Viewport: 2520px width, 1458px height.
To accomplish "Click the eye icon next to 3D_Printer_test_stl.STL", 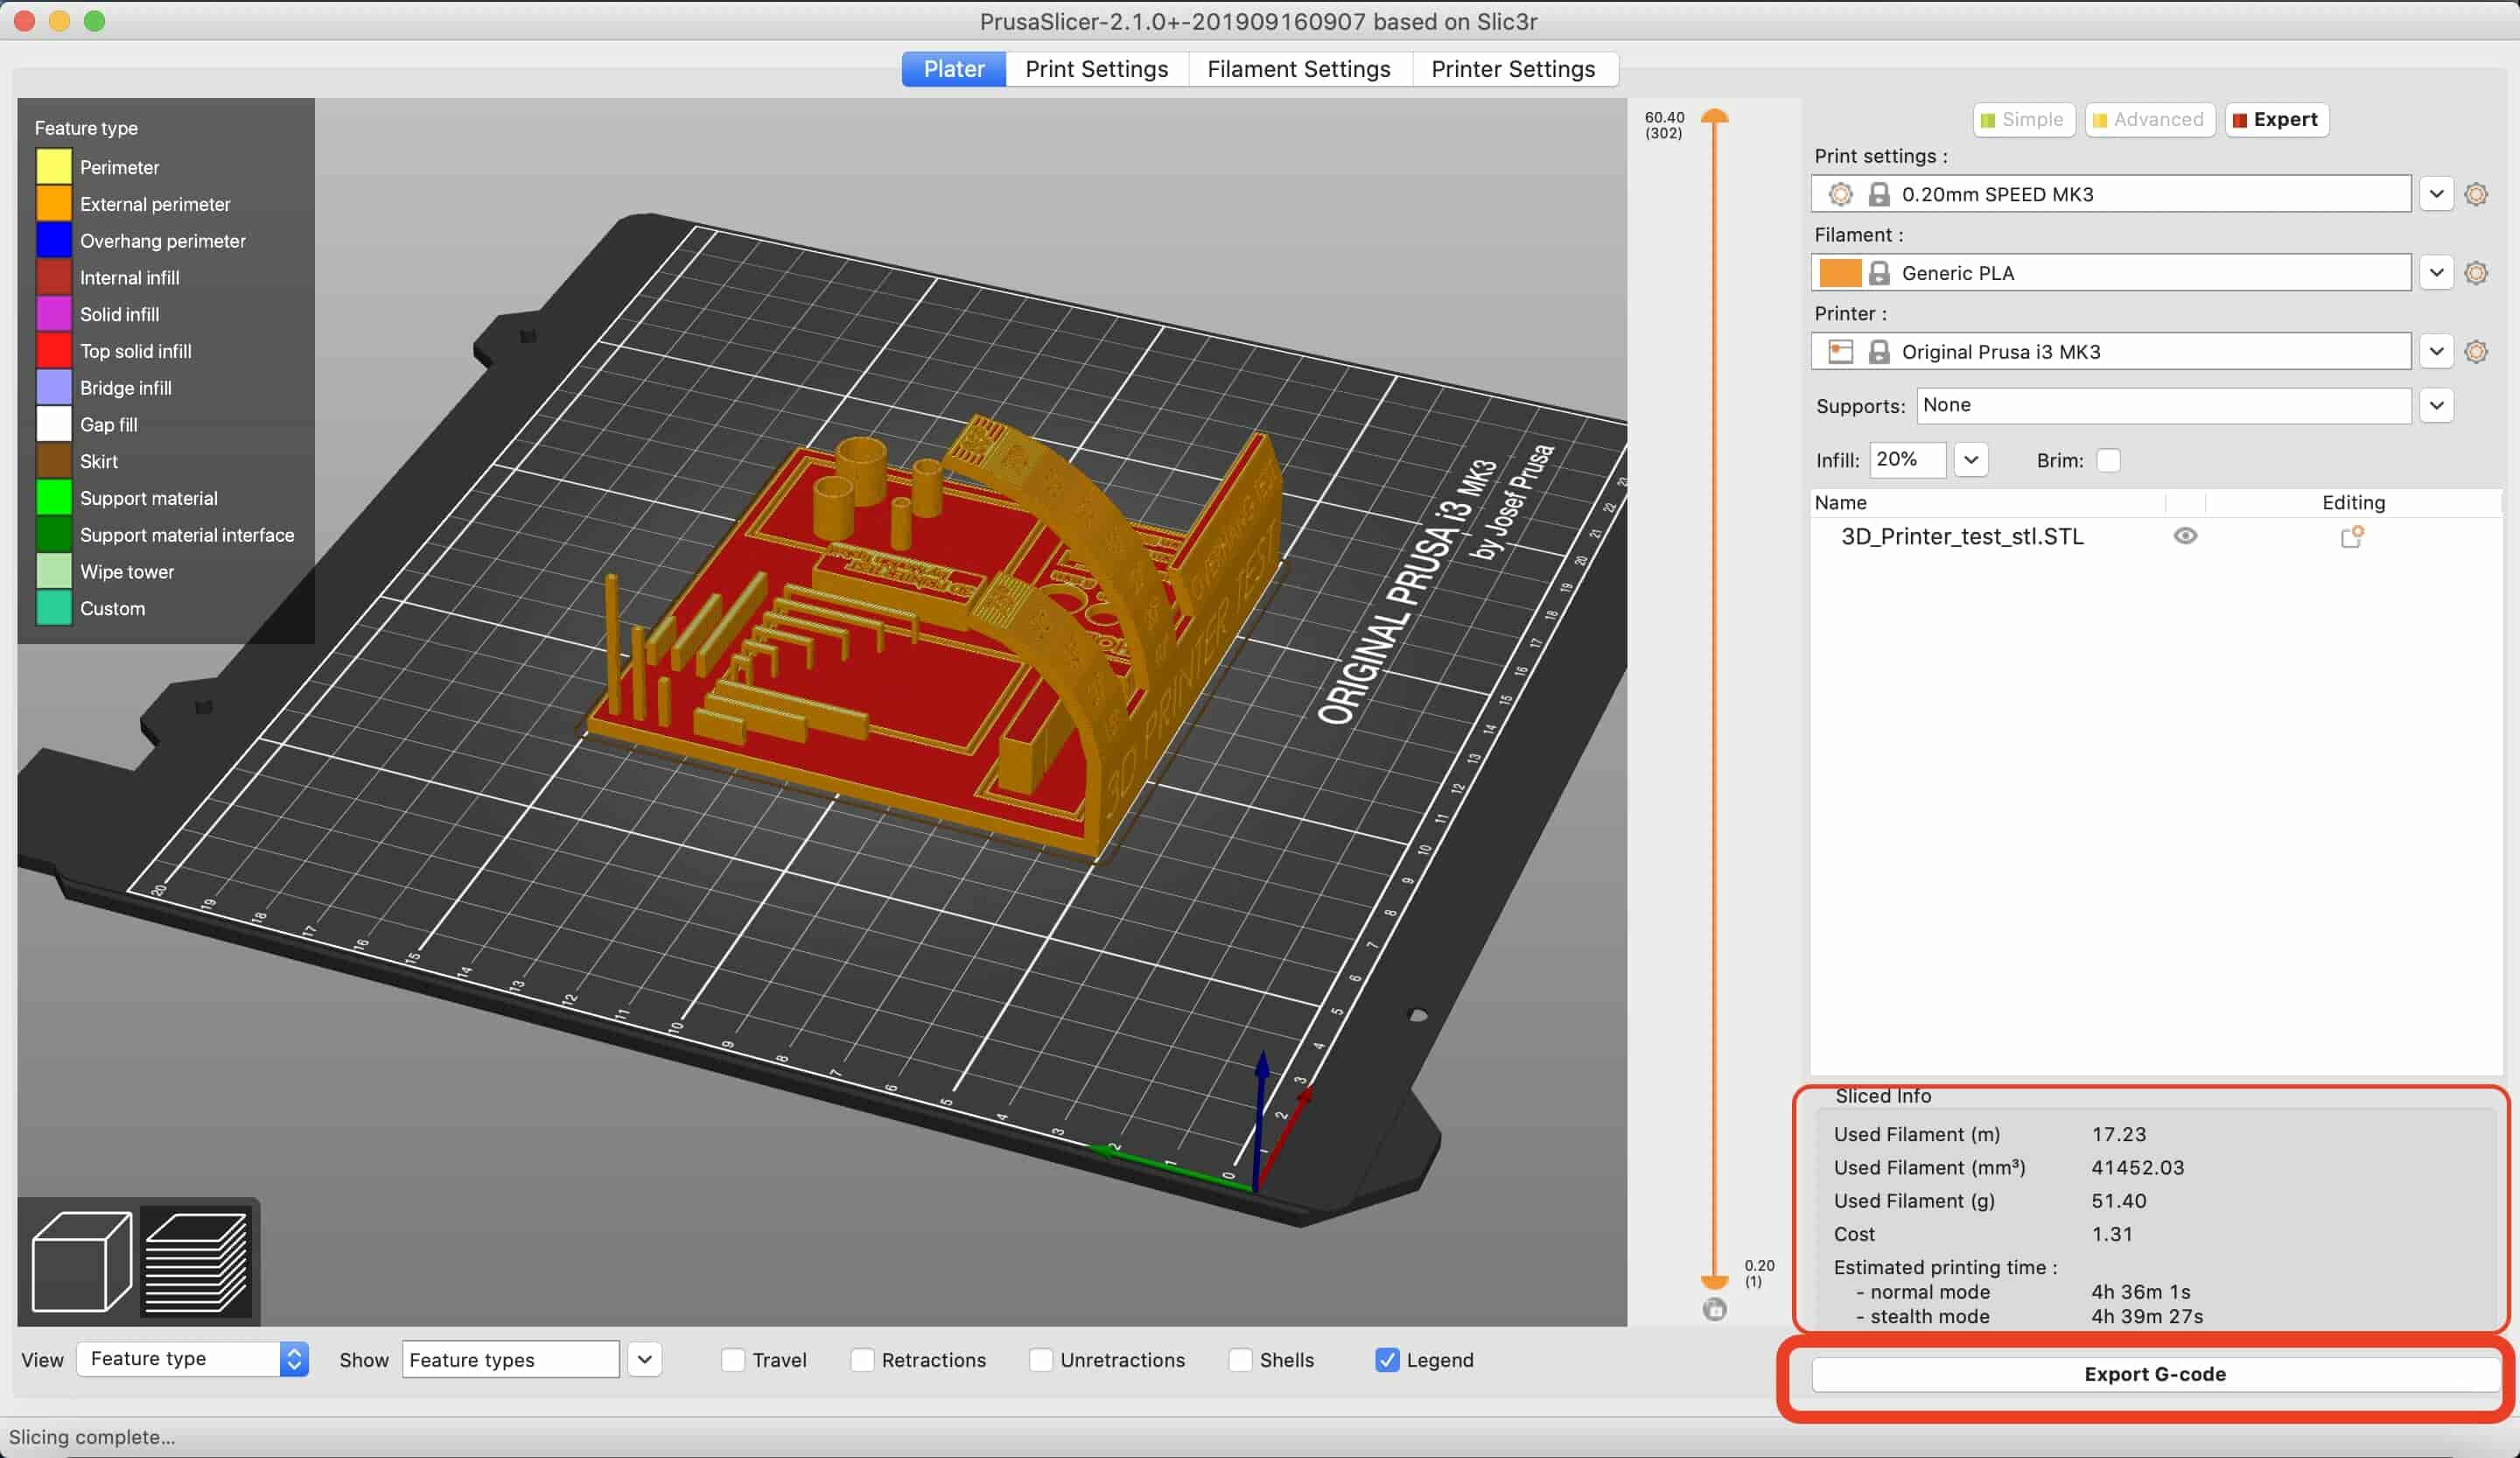I will coord(2185,536).
